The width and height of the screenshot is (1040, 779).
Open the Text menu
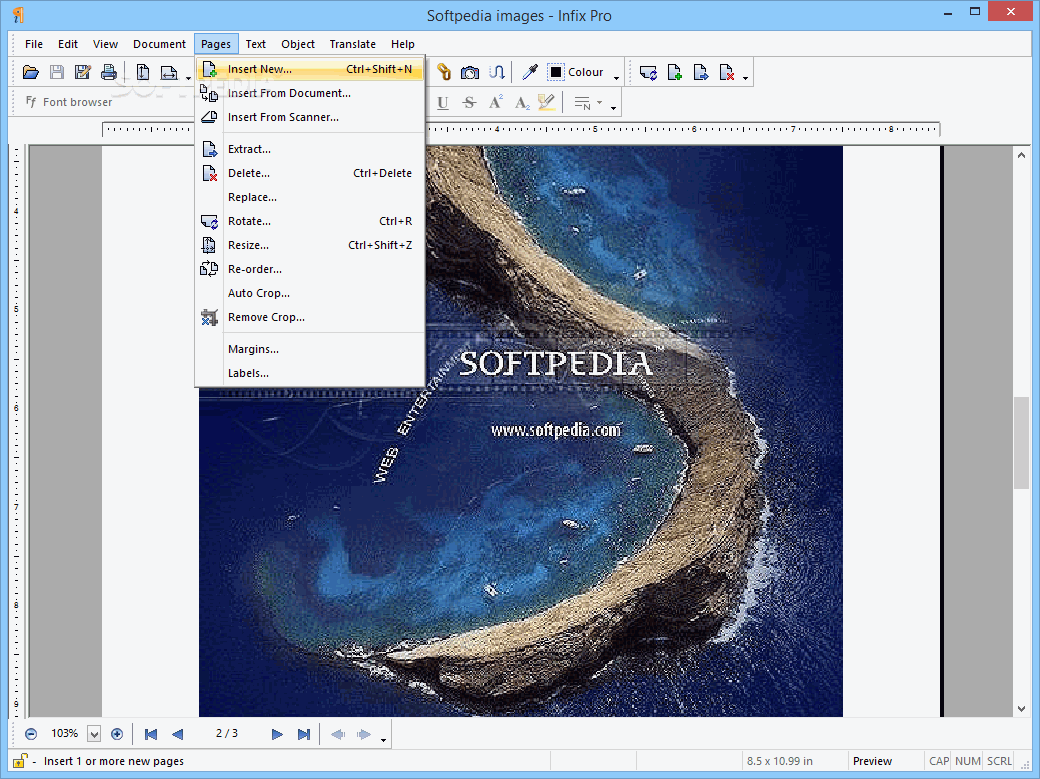tap(255, 44)
